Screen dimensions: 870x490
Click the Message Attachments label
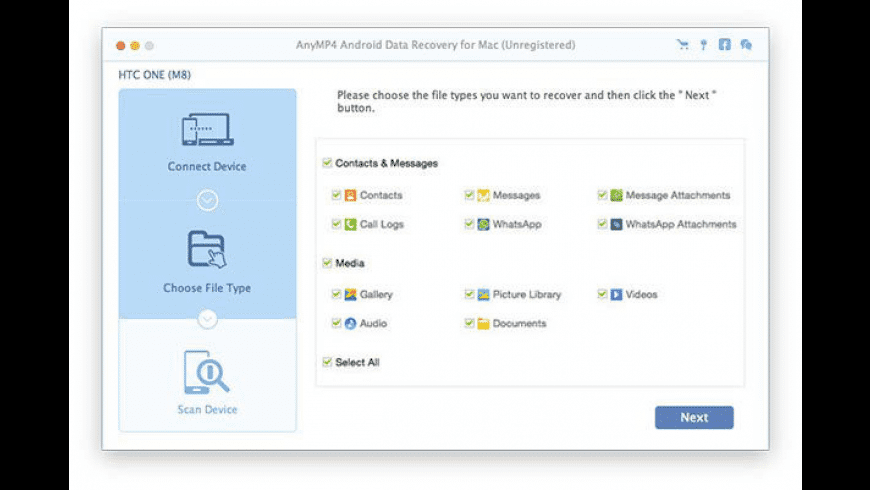(677, 195)
